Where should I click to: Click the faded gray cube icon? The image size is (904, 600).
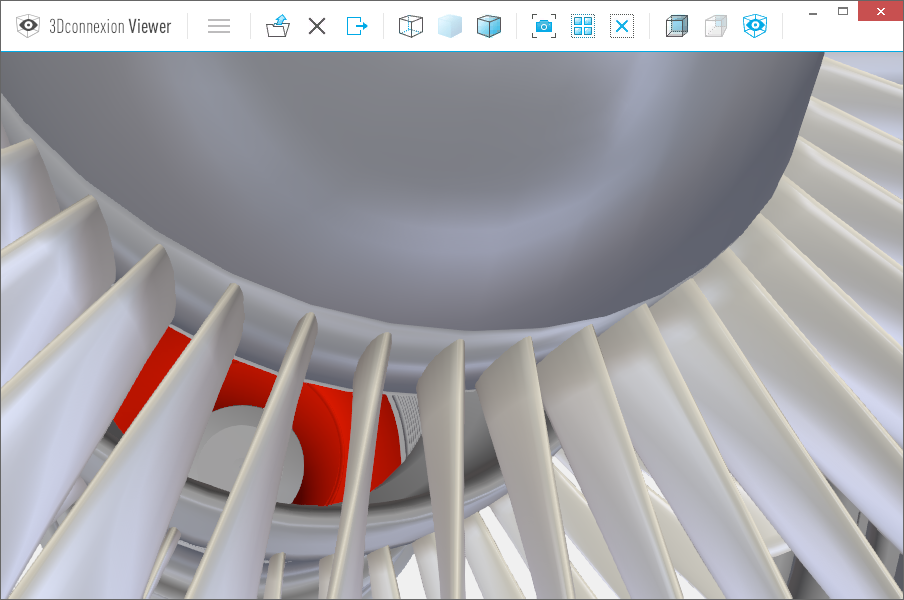pyautogui.click(x=716, y=26)
